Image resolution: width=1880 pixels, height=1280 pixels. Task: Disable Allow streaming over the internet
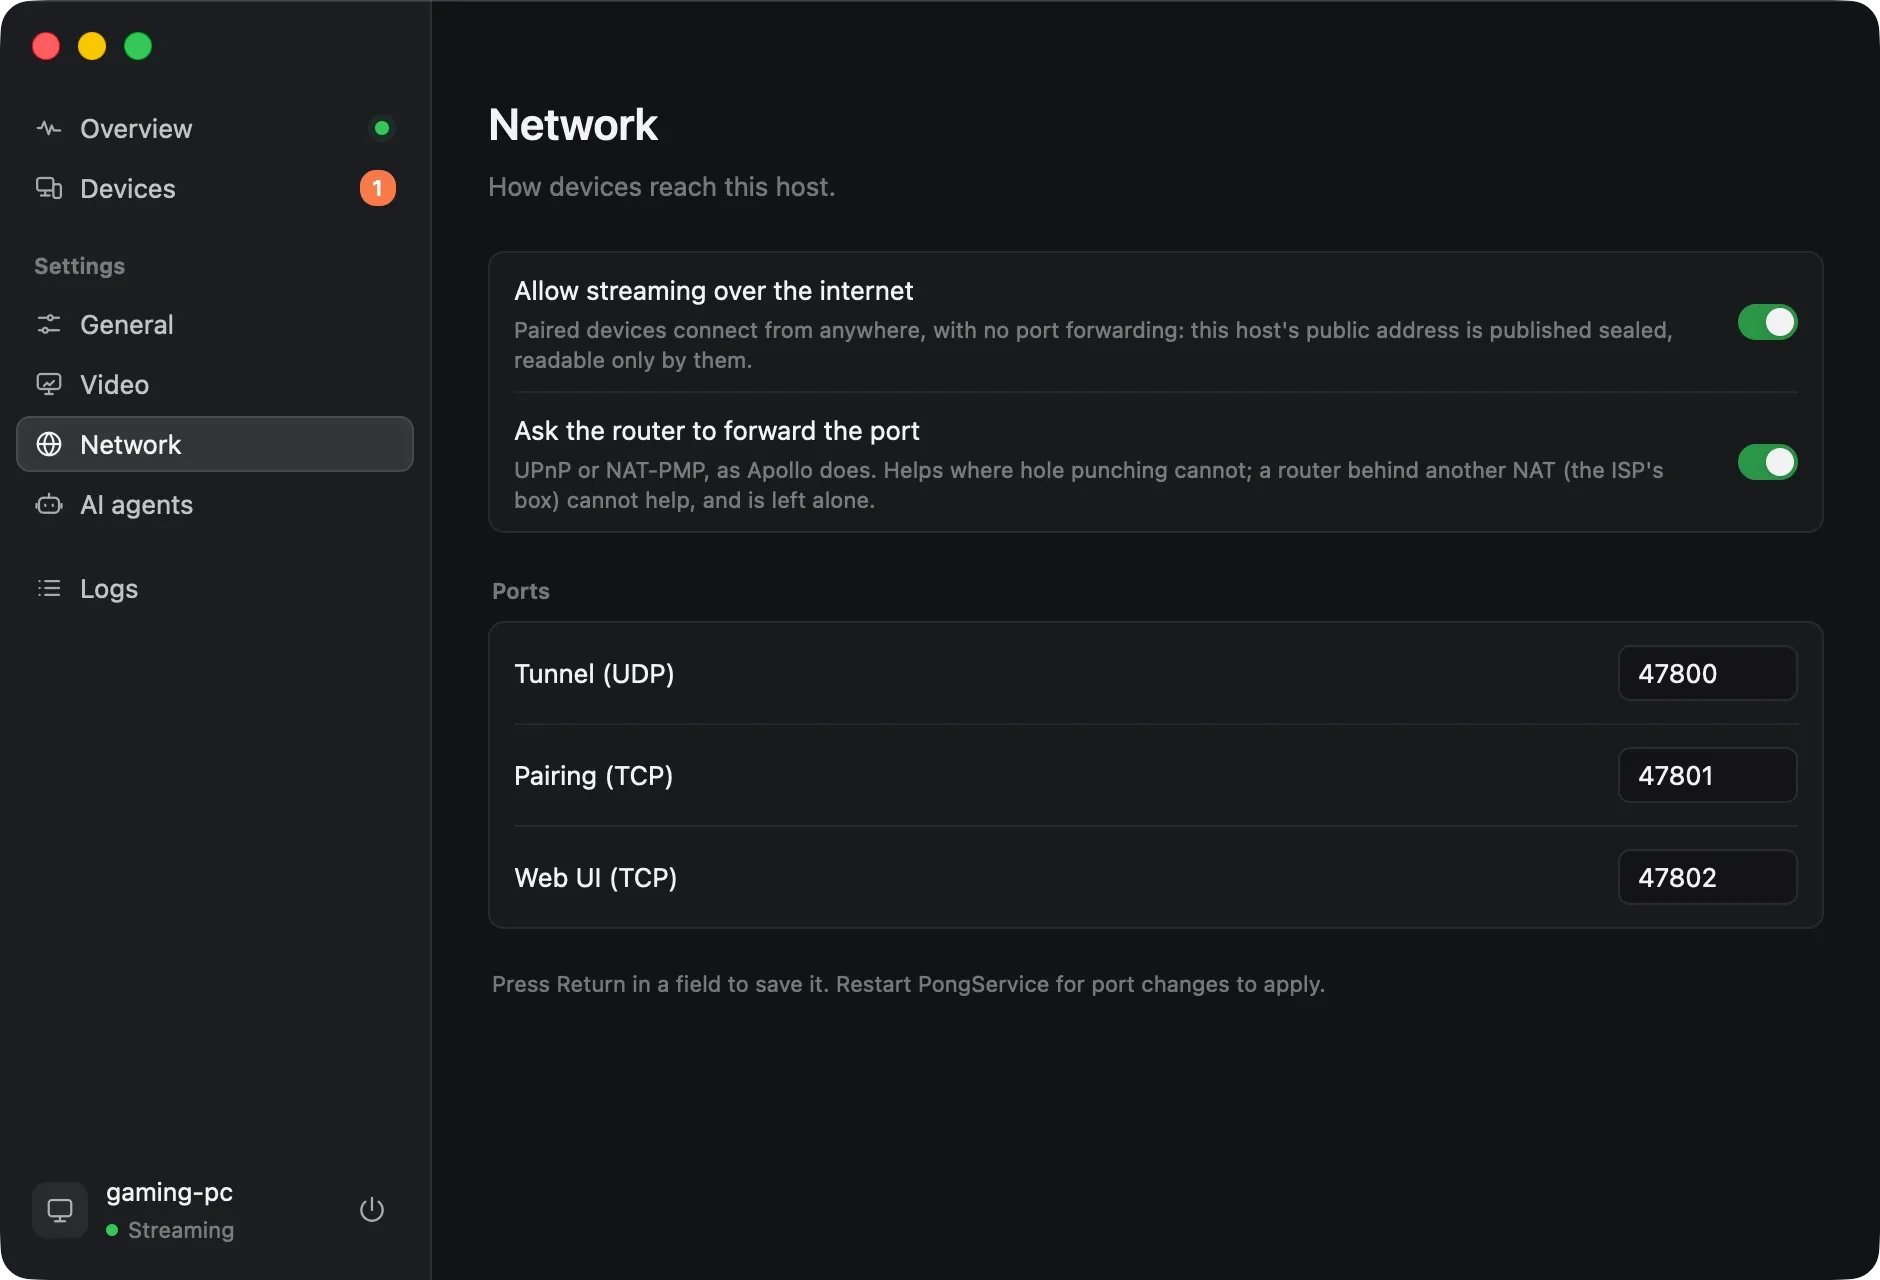1767,322
